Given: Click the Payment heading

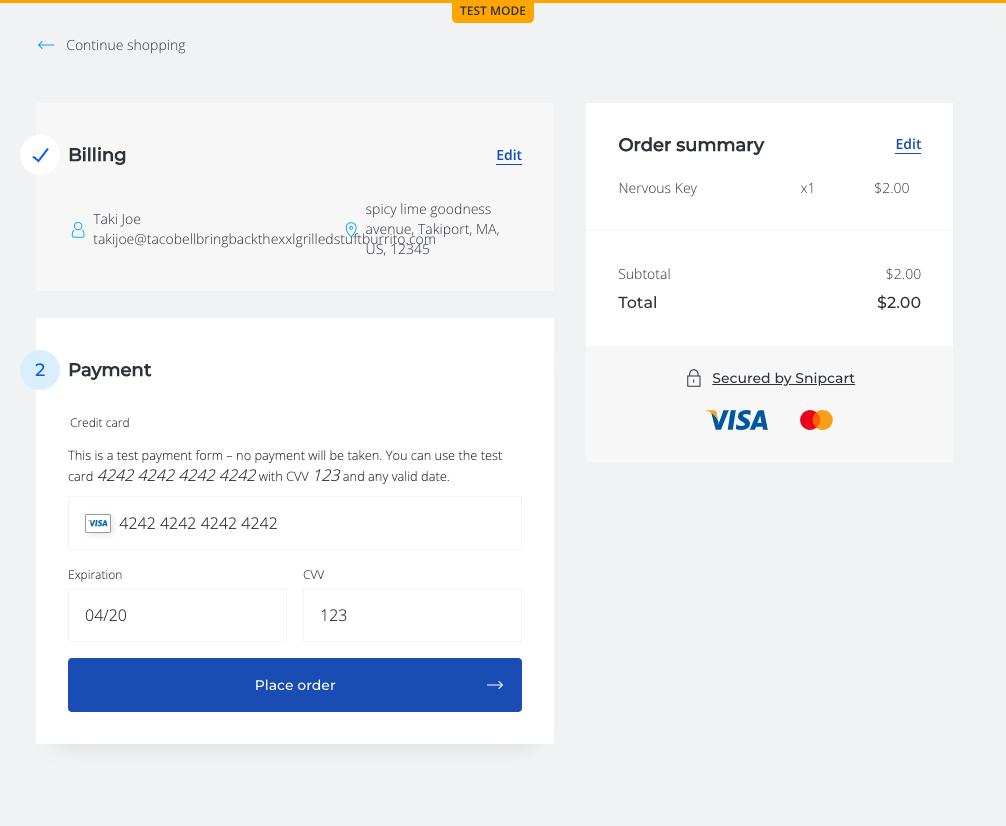Looking at the screenshot, I should (110, 370).
